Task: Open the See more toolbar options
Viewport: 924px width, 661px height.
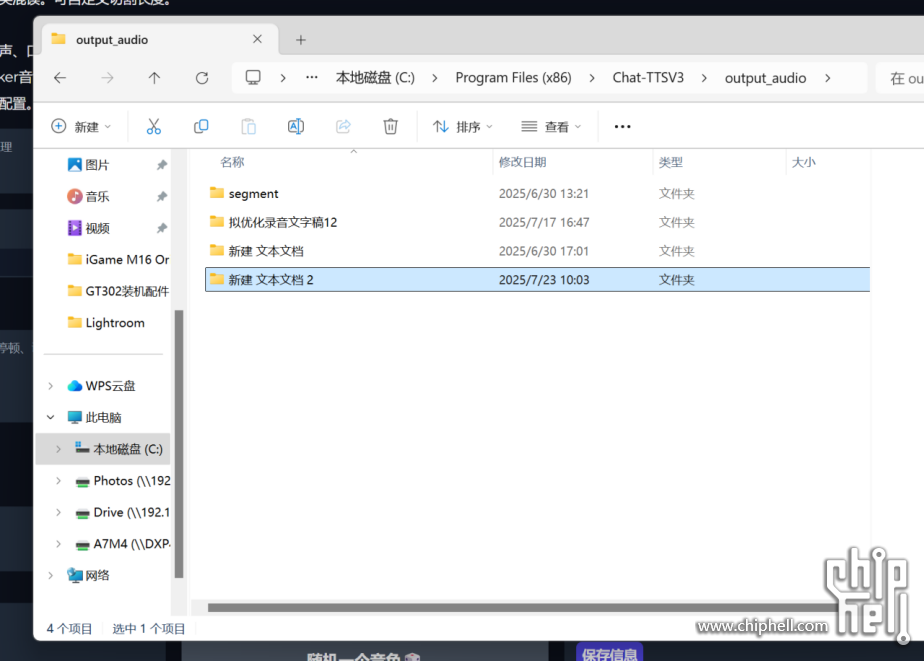Action: (x=622, y=126)
